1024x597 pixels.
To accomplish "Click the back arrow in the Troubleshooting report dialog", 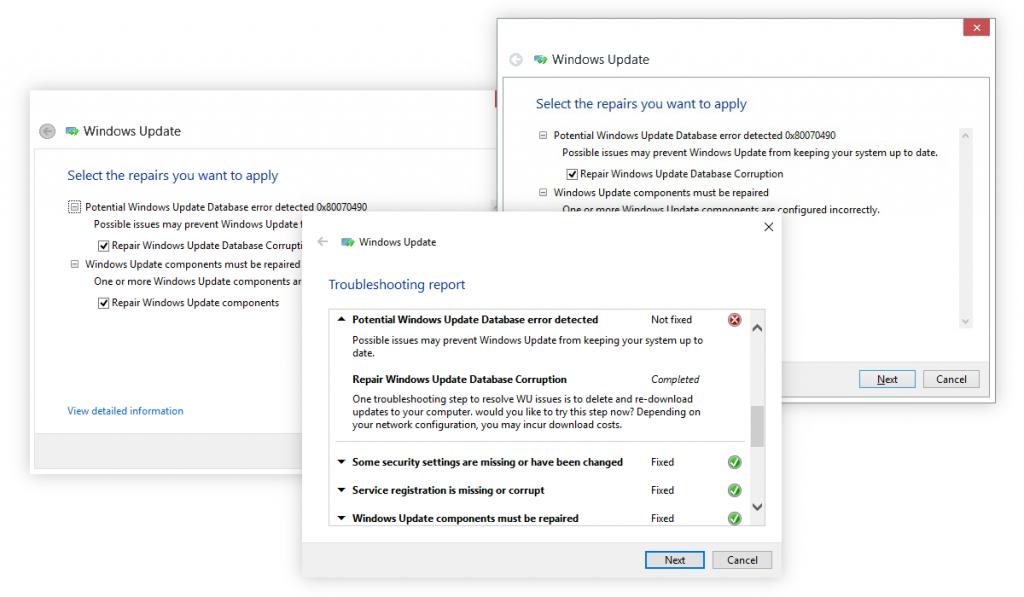I will point(322,241).
